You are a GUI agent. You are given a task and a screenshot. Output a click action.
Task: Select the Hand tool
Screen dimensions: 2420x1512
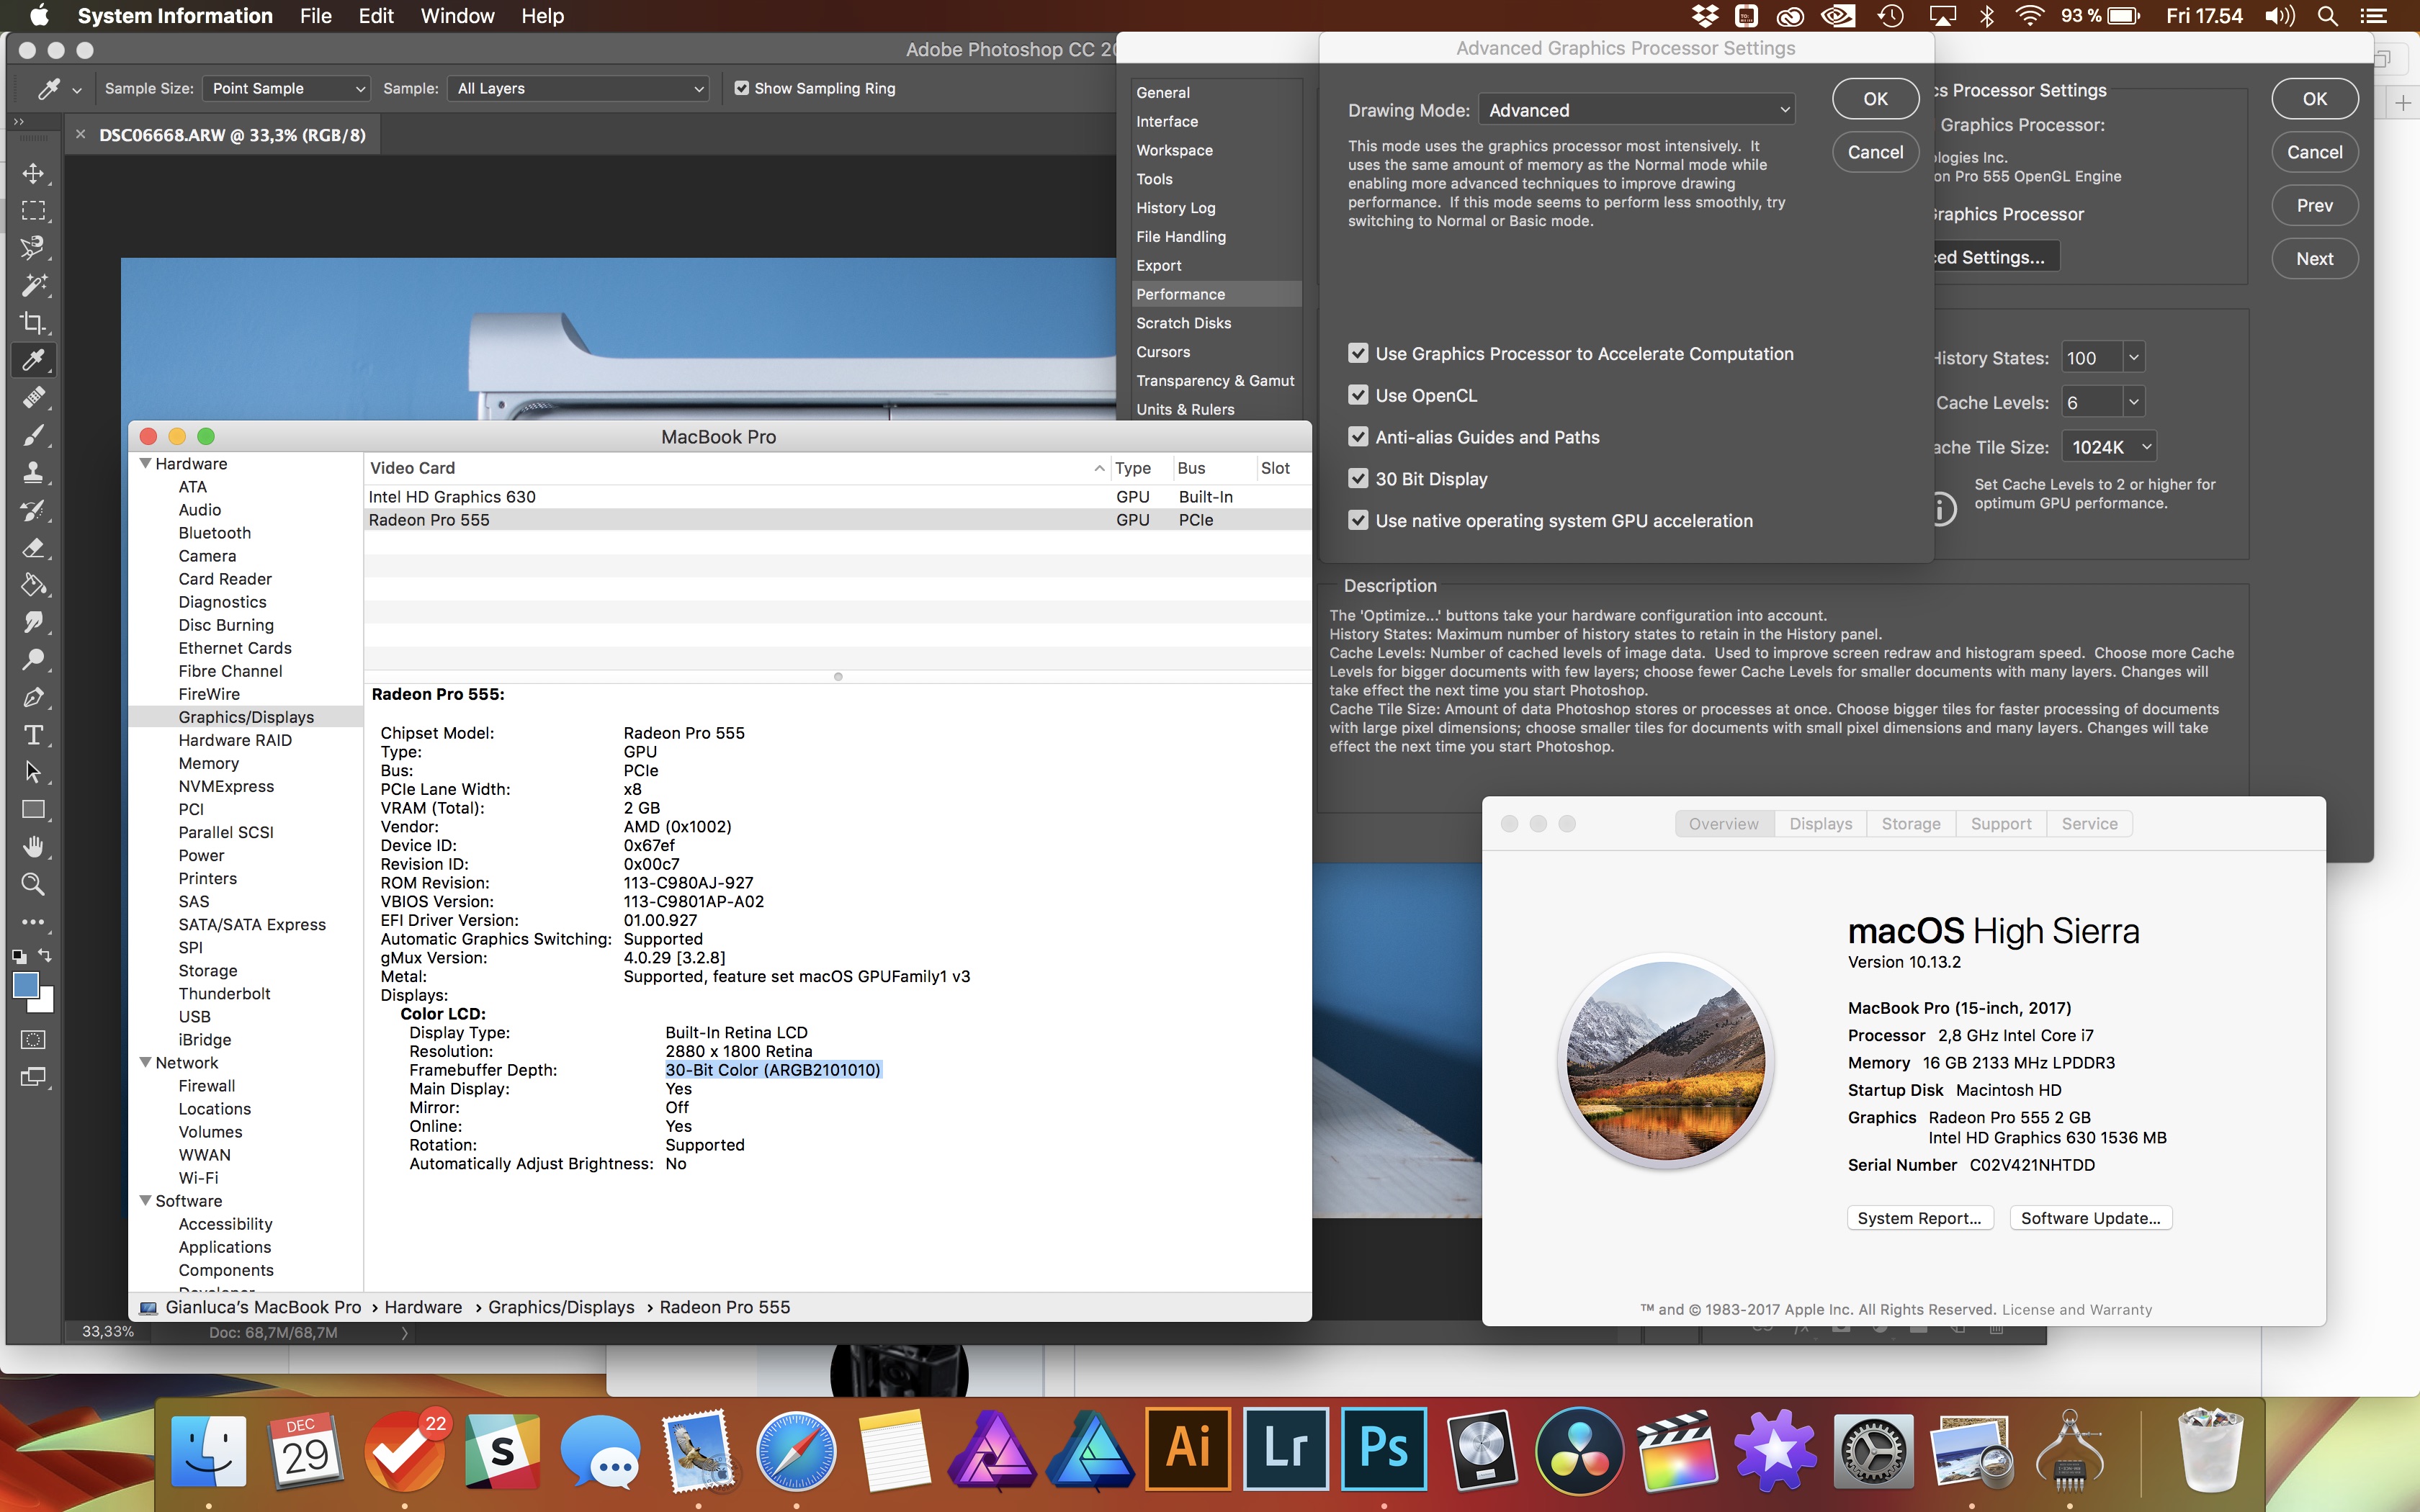(33, 847)
